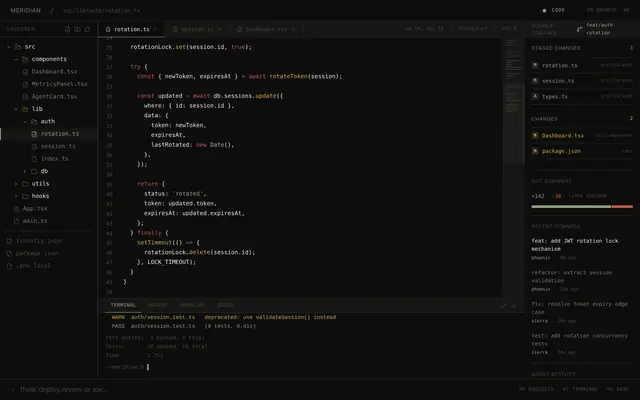Click the diff summary added/removed bar
Viewport: 640px width, 400px height.
(x=582, y=207)
